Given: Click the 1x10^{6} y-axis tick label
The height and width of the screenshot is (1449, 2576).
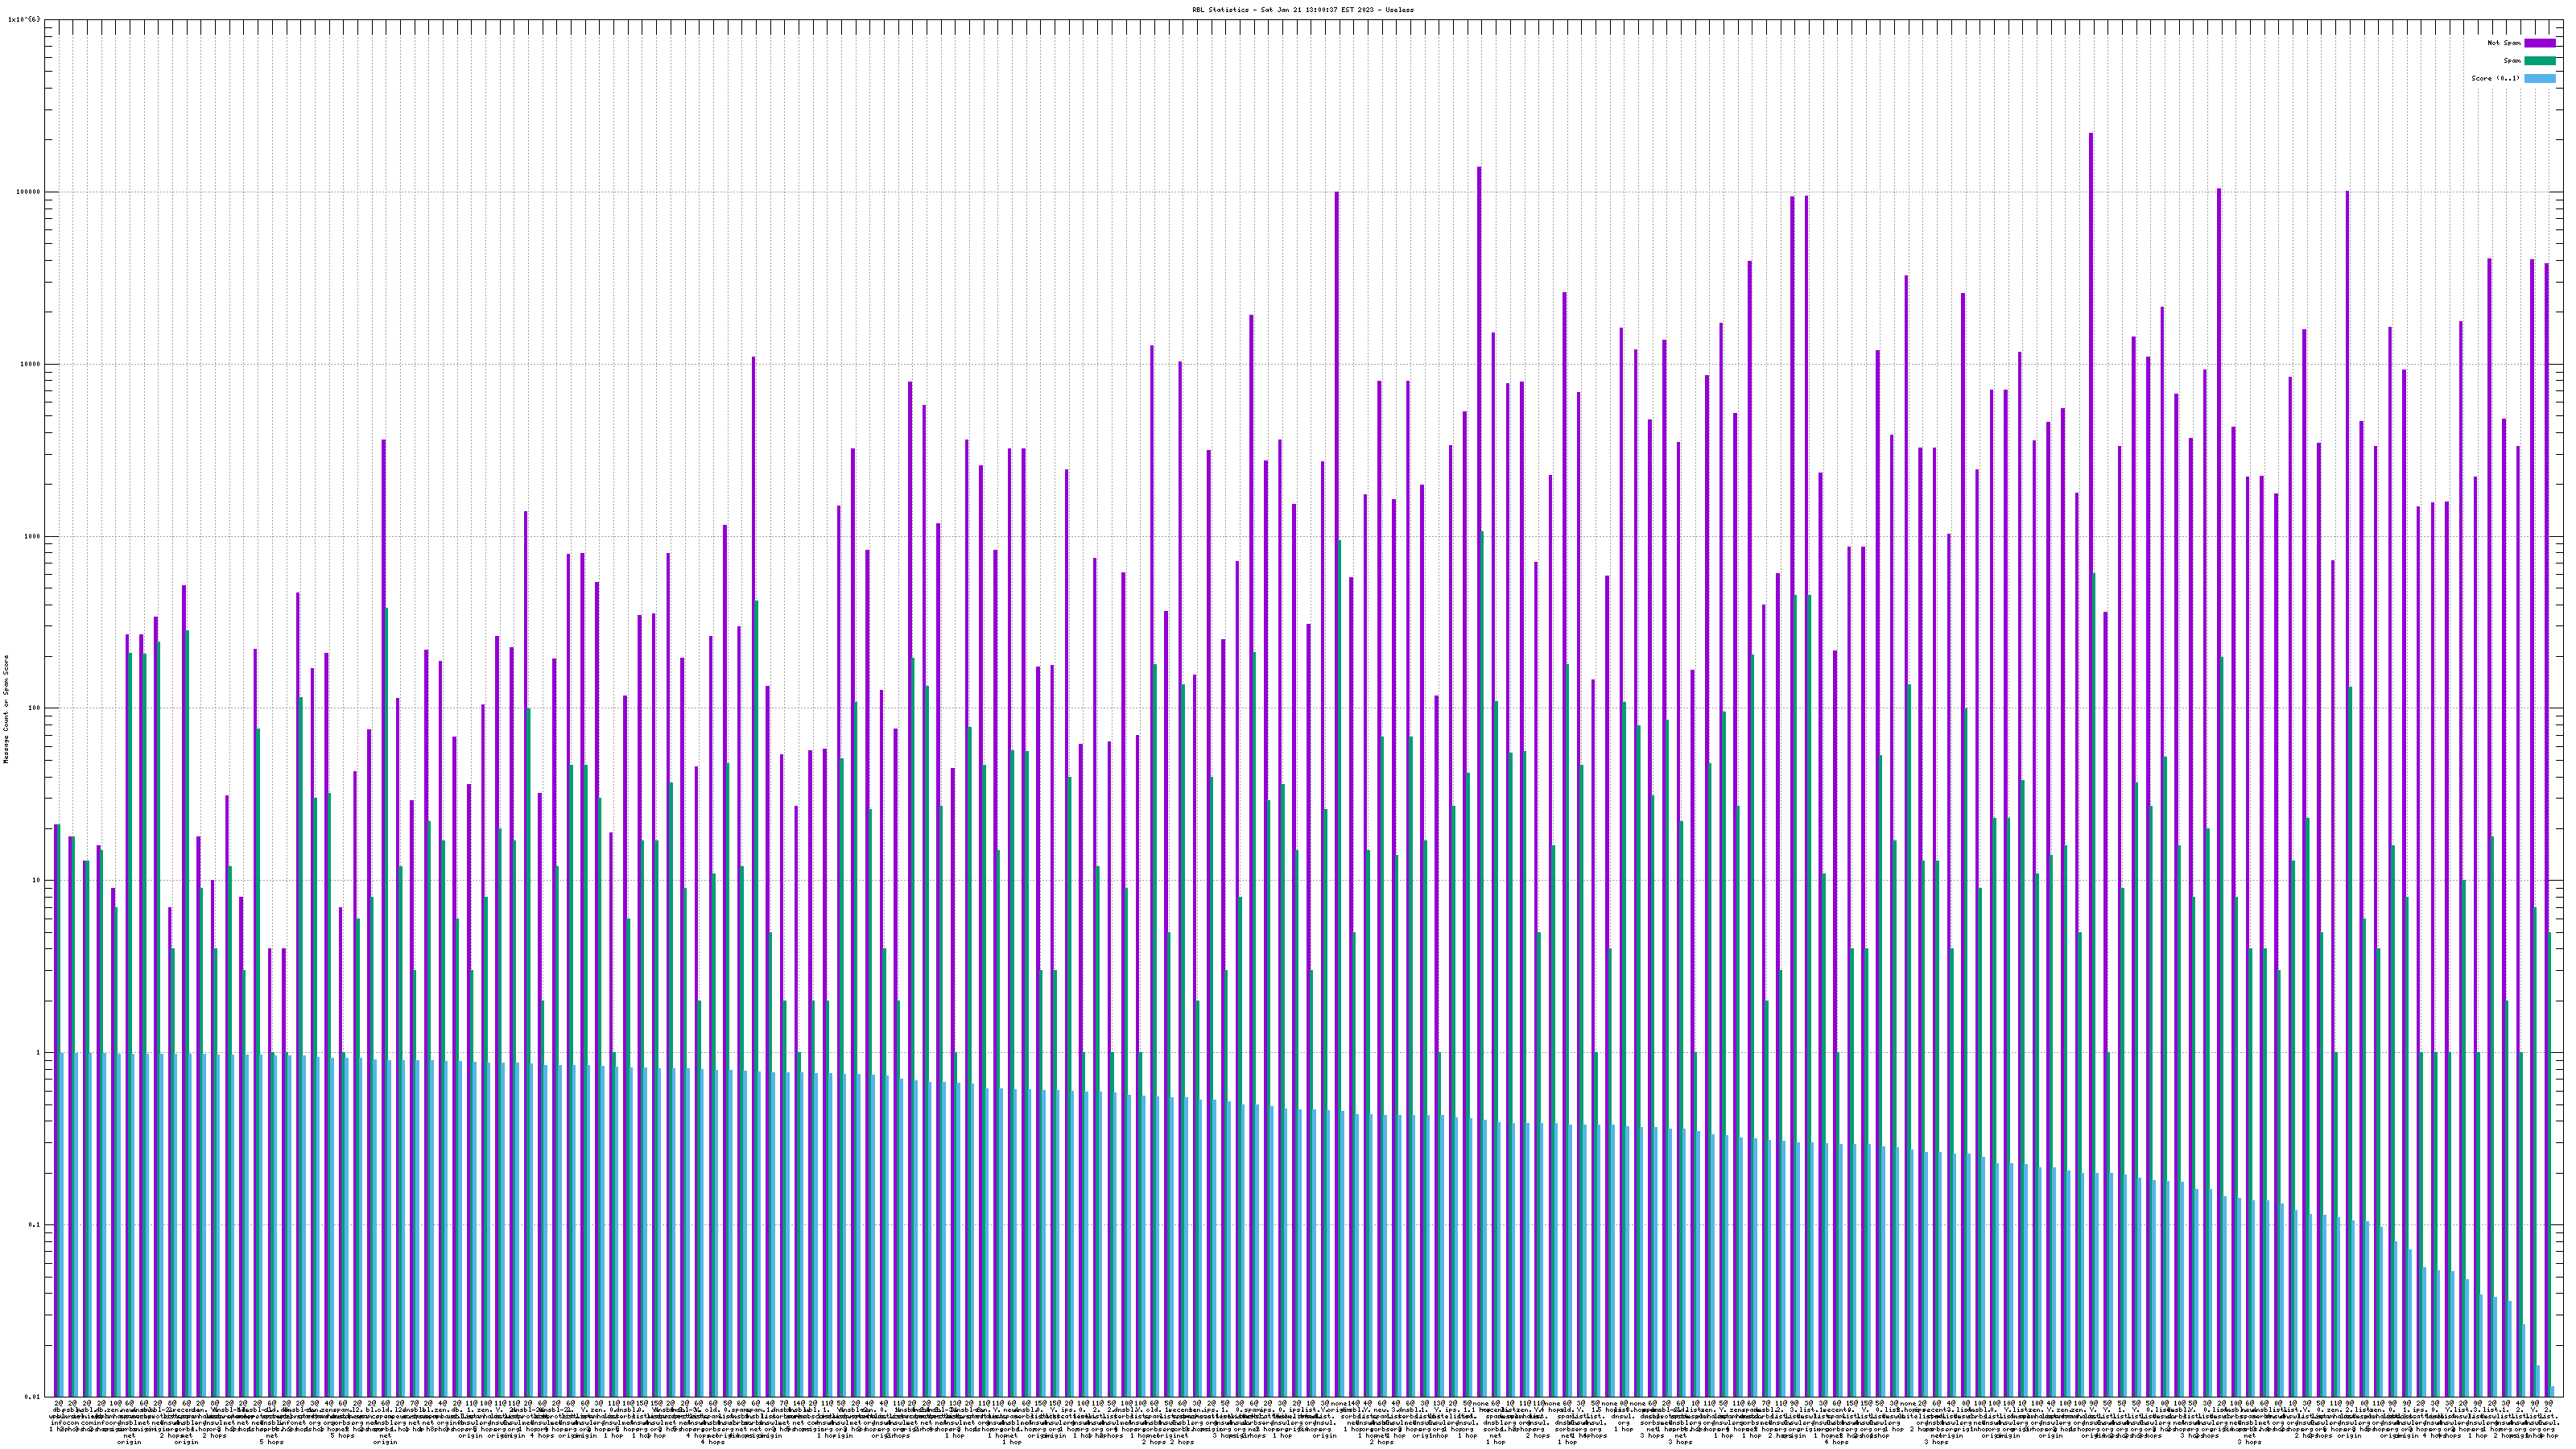Looking at the screenshot, I should pyautogui.click(x=24, y=19).
